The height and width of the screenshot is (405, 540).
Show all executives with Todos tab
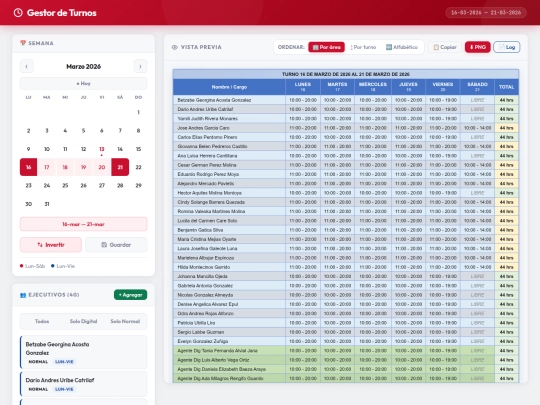click(42, 321)
